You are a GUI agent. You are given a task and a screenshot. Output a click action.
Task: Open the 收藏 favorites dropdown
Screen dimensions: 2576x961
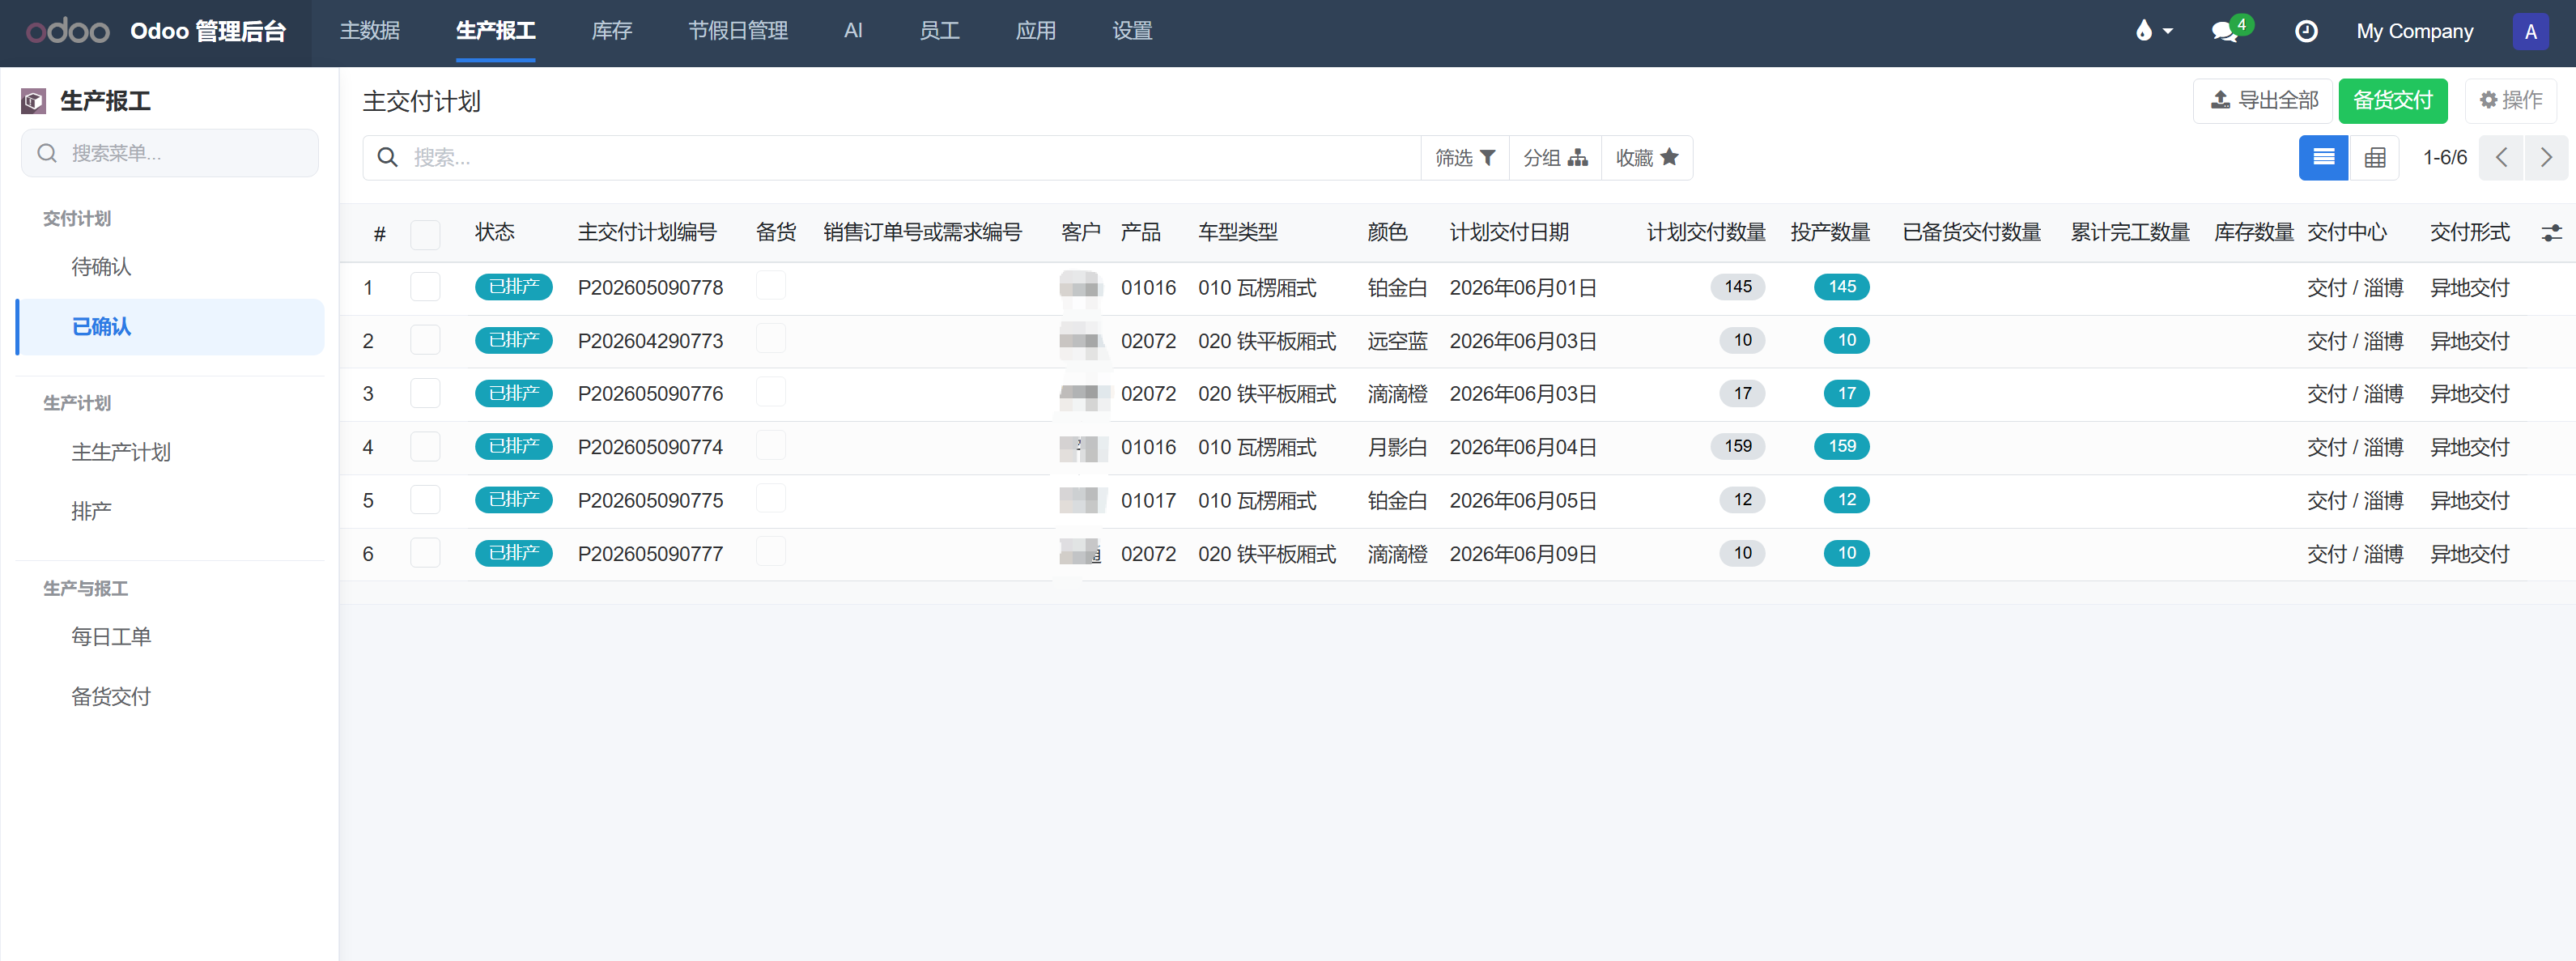[x=1647, y=157]
